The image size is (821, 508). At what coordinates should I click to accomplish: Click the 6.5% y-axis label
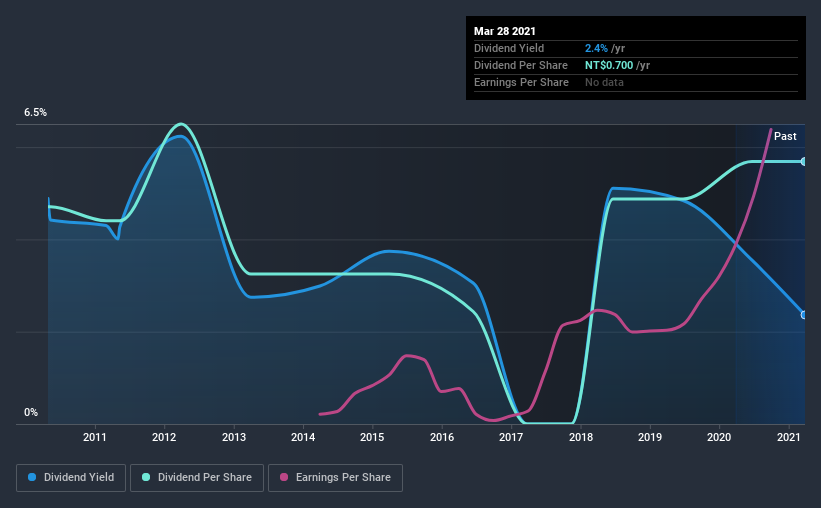pyautogui.click(x=35, y=113)
